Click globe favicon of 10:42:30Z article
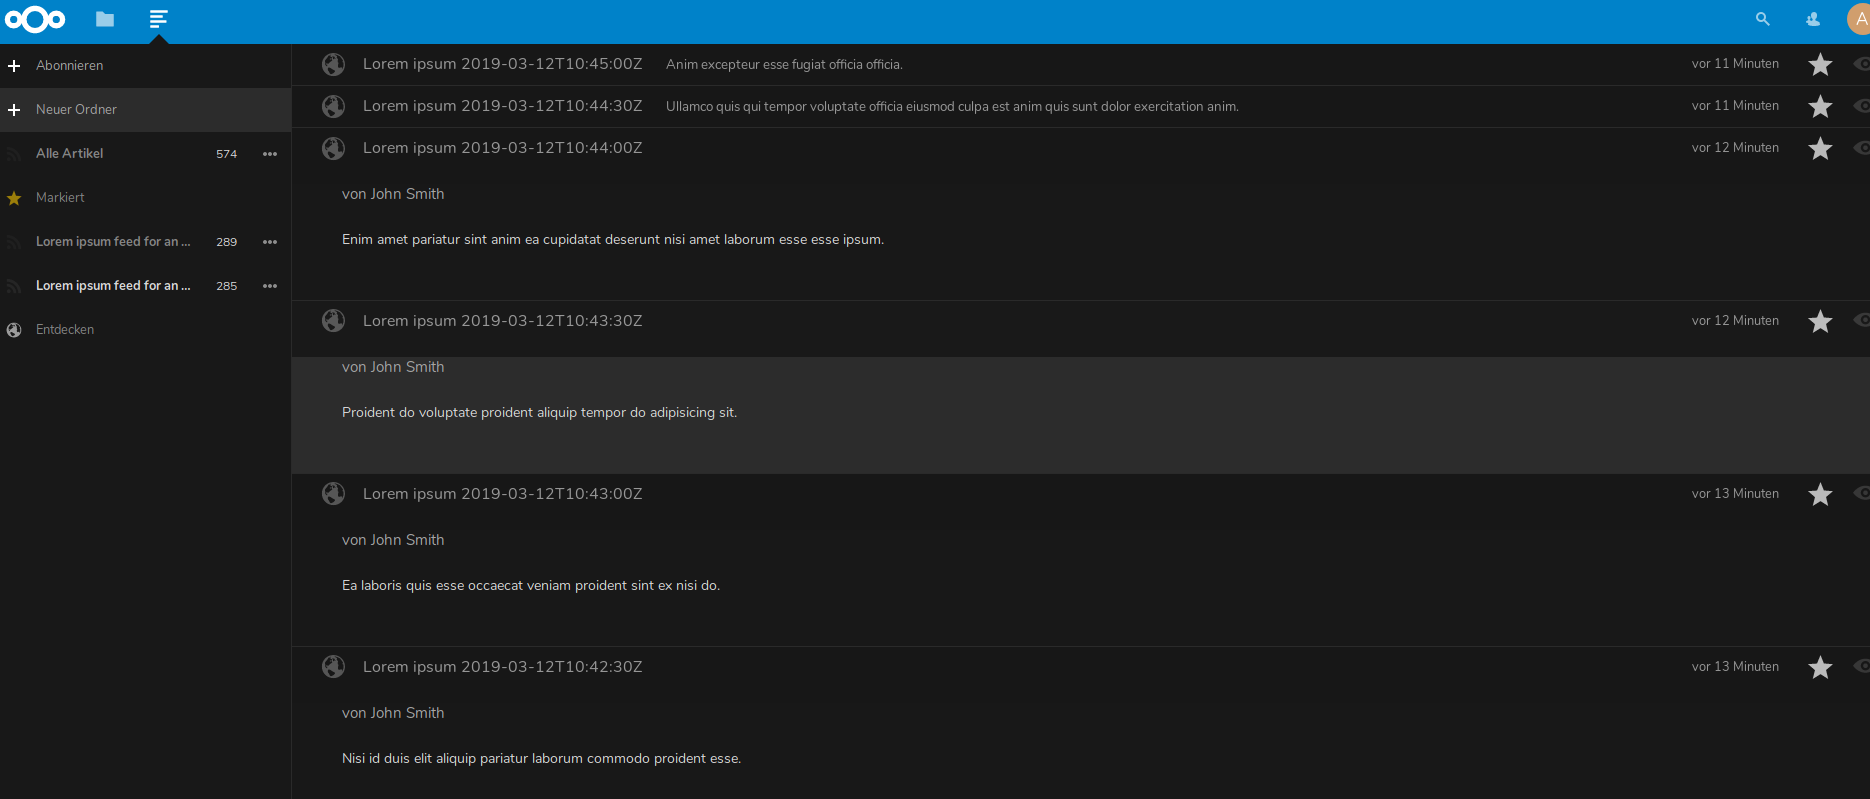Screen dimensions: 1870x799 tap(333, 667)
